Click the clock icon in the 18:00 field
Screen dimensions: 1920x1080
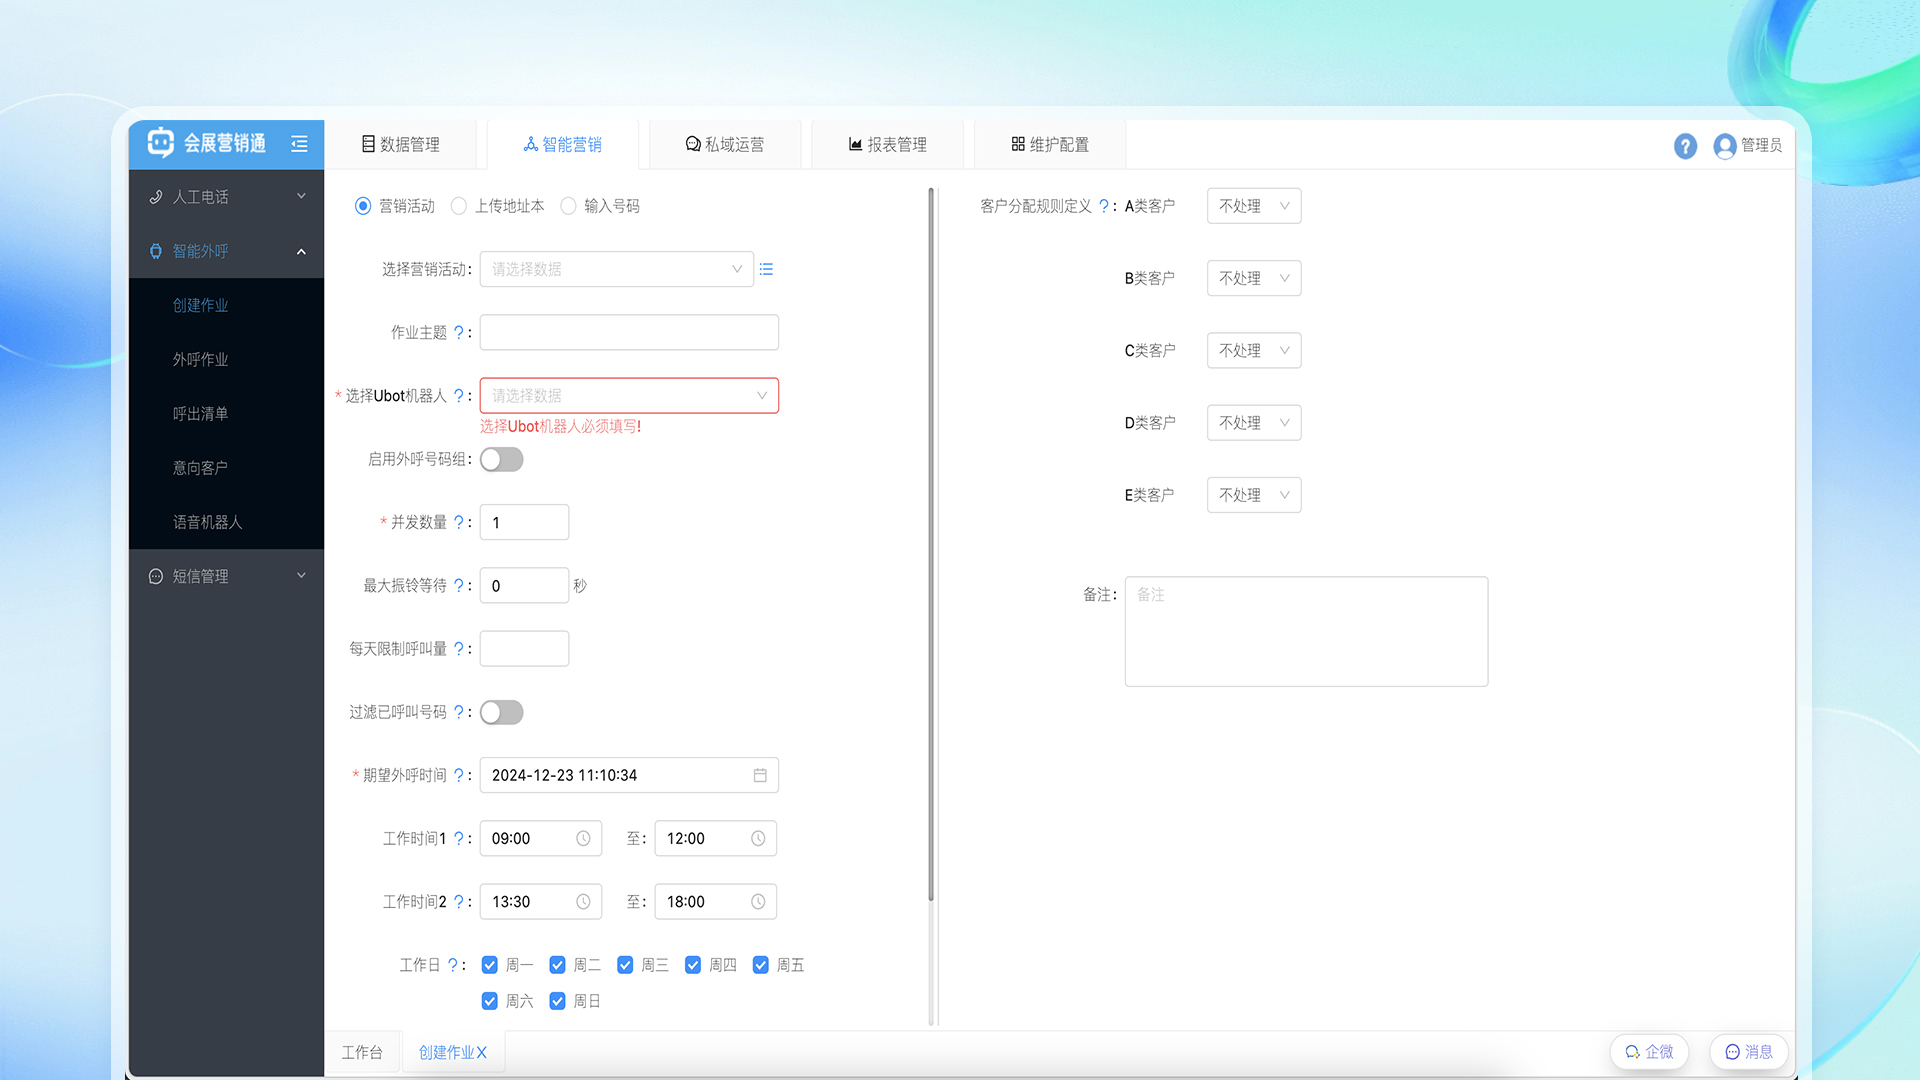758,902
